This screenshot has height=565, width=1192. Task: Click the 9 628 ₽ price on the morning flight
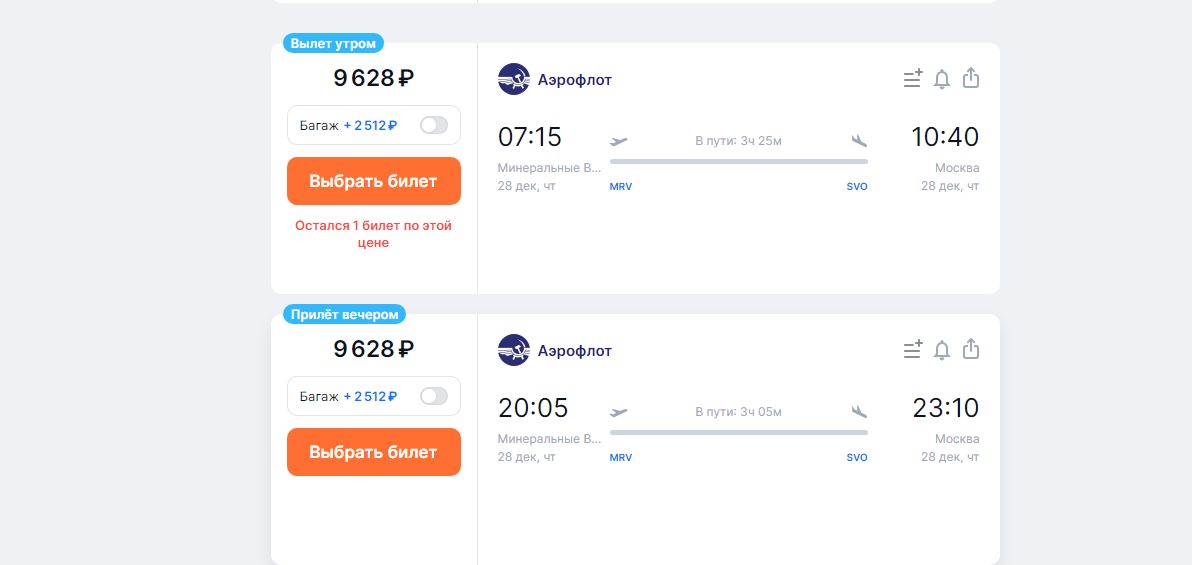coord(373,78)
